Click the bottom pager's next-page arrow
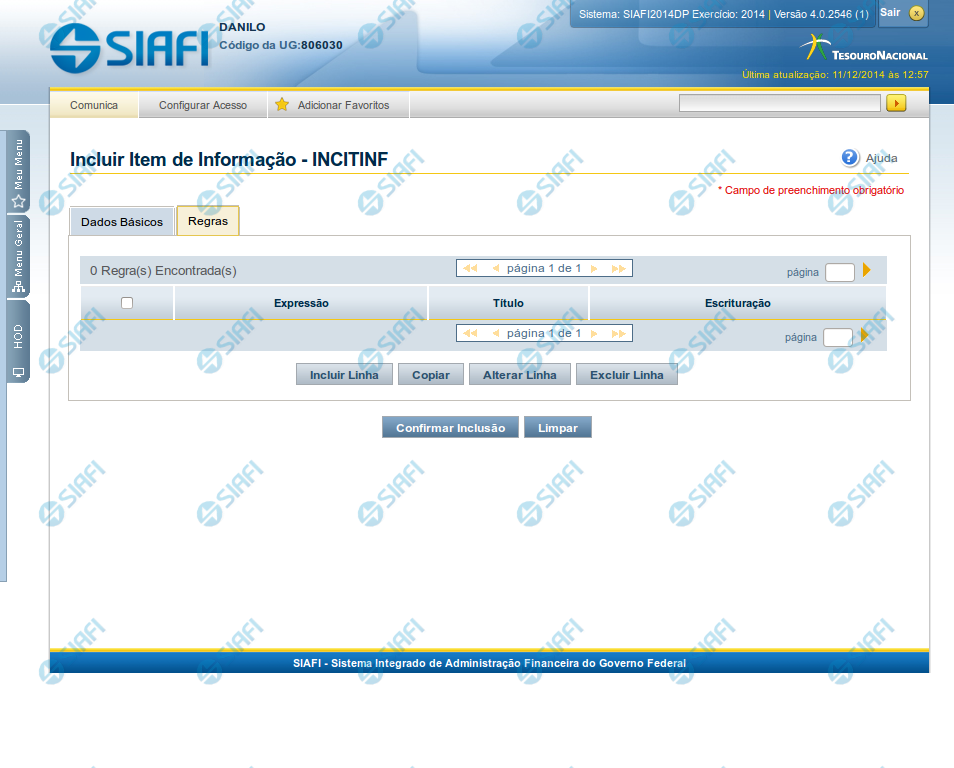The image size is (954, 768). tap(594, 333)
